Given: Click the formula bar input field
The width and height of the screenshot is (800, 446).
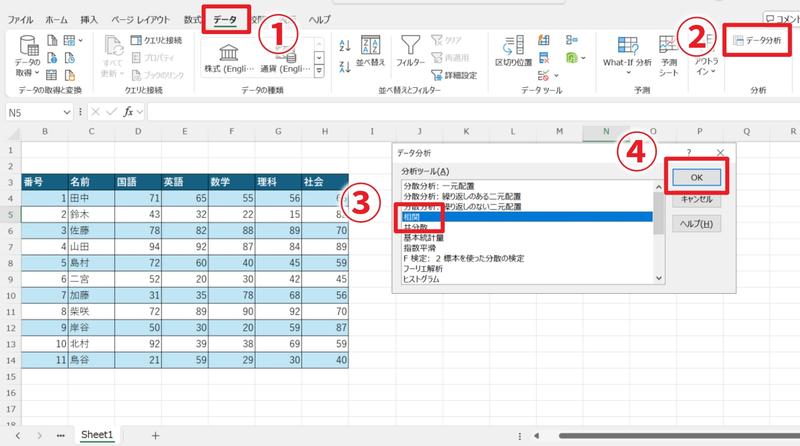Looking at the screenshot, I should point(473,112).
